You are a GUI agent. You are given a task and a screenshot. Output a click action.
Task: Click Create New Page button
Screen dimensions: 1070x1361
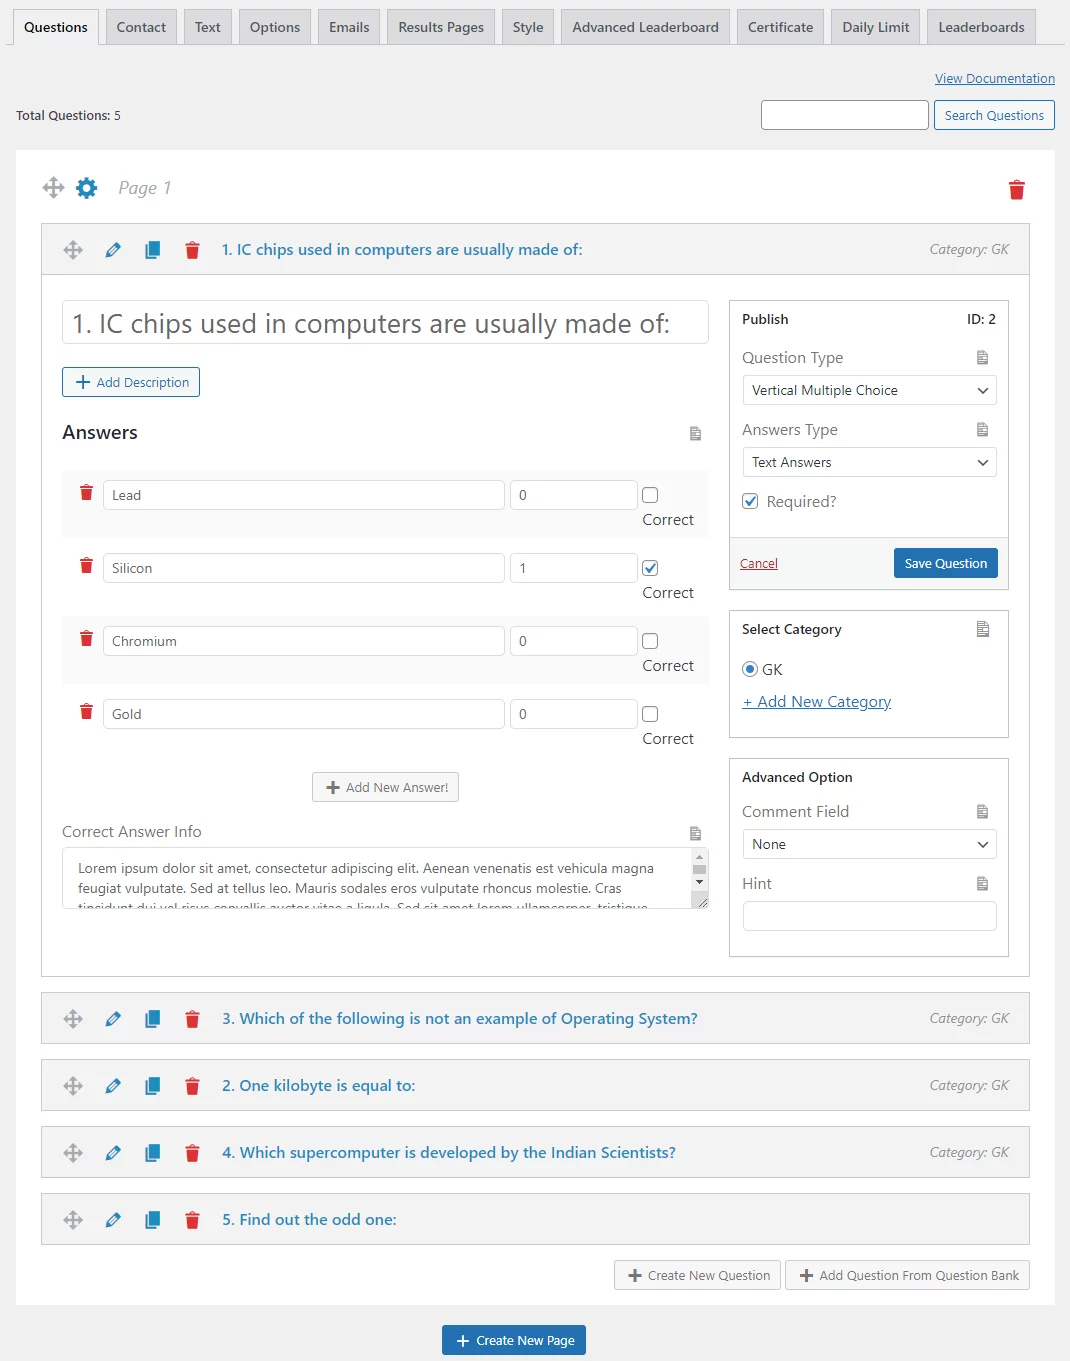(x=514, y=1340)
